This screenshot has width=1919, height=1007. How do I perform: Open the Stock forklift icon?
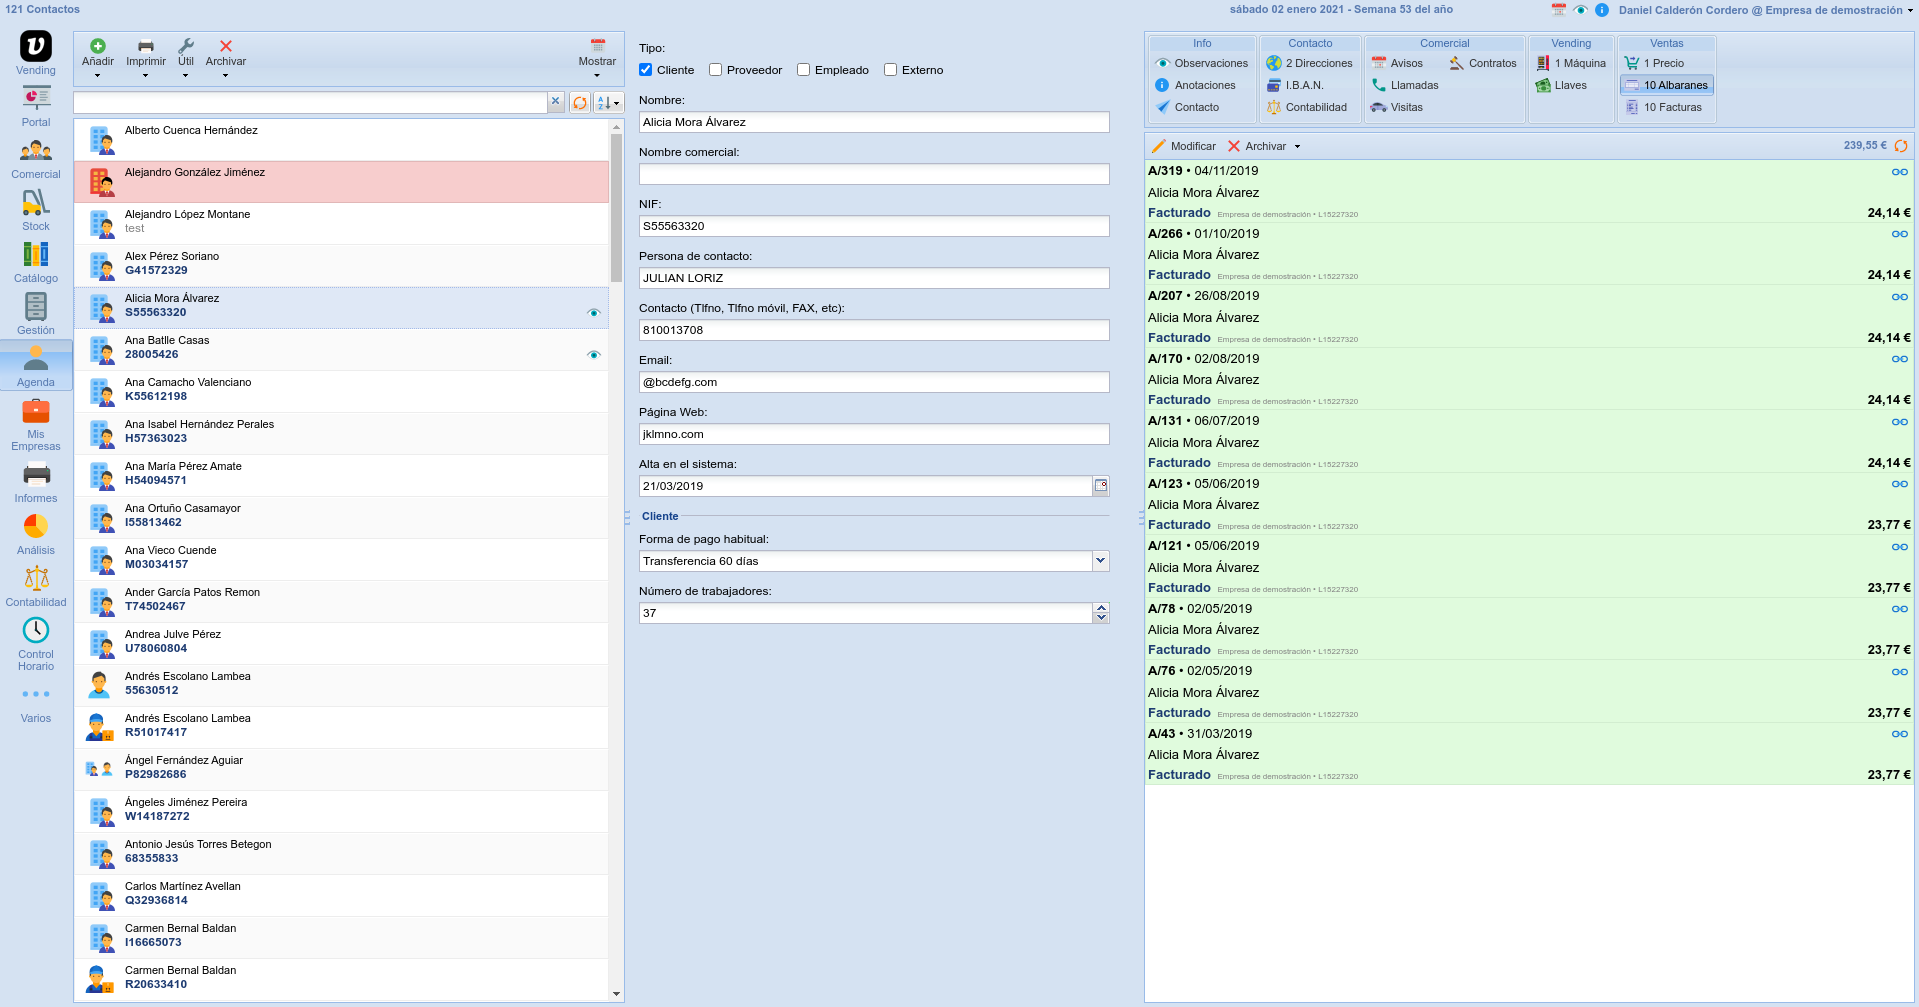(36, 204)
